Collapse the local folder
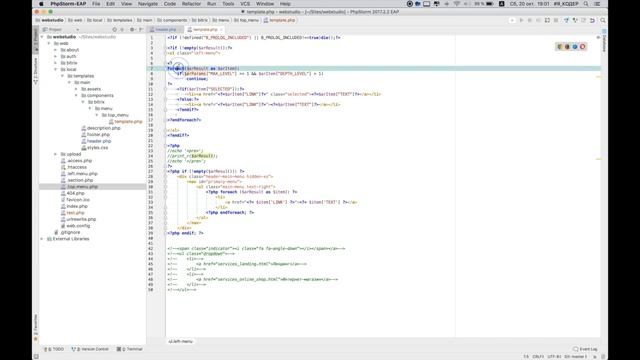640x360 pixels. pos(56,69)
